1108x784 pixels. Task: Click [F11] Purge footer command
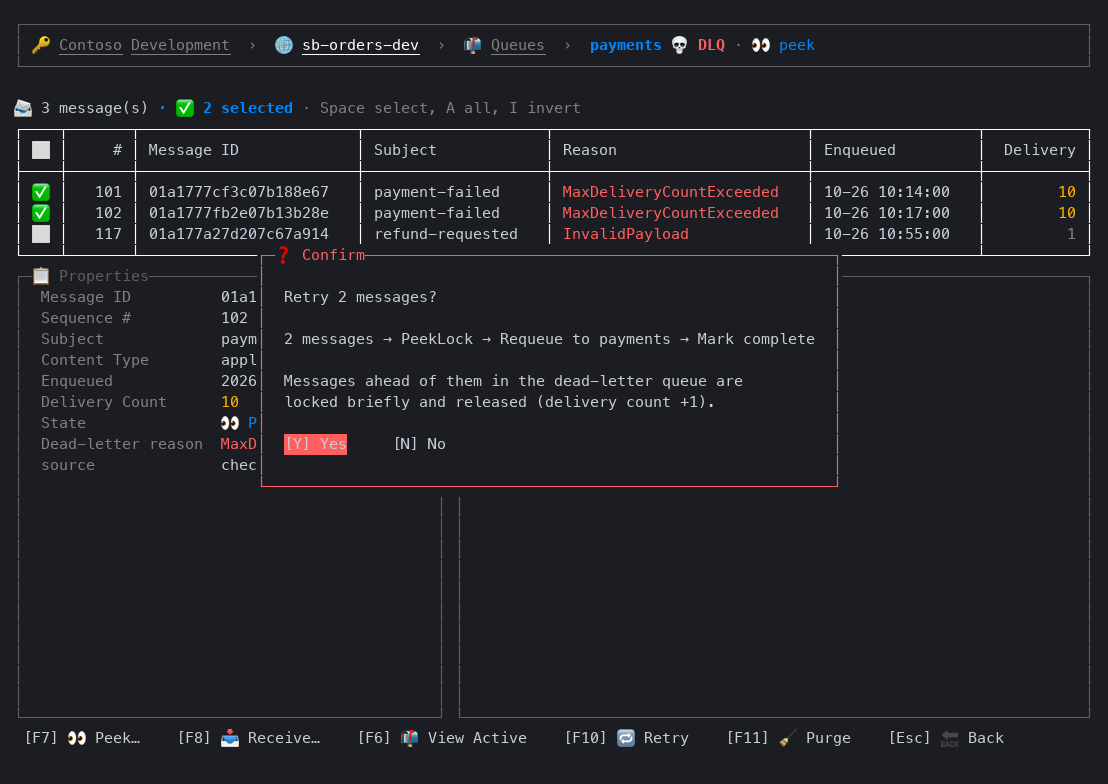(x=789, y=738)
